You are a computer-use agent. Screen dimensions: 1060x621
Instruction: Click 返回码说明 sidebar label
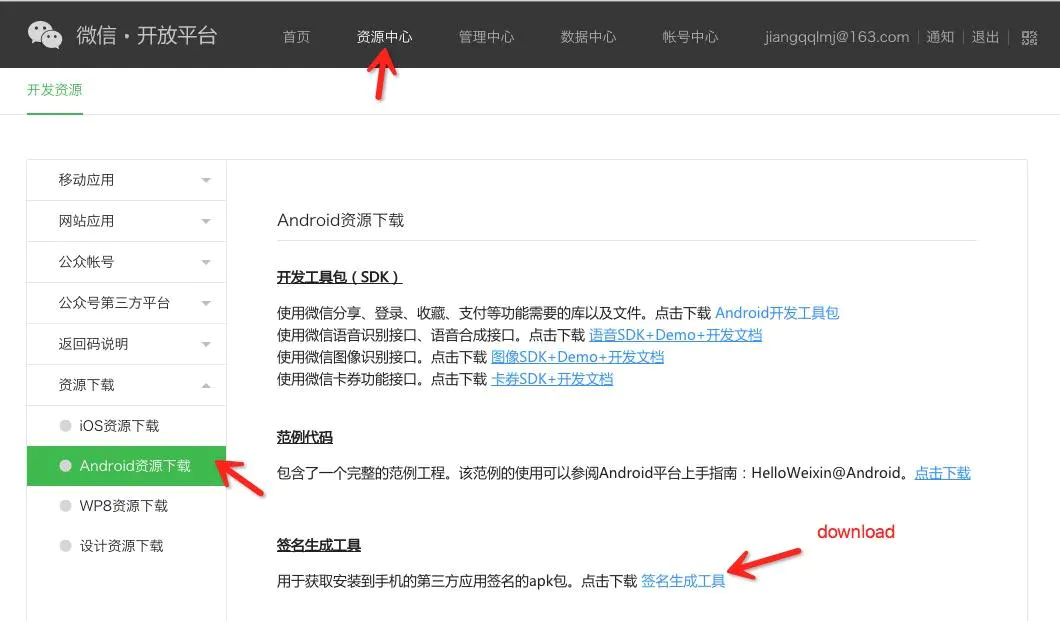click(93, 344)
